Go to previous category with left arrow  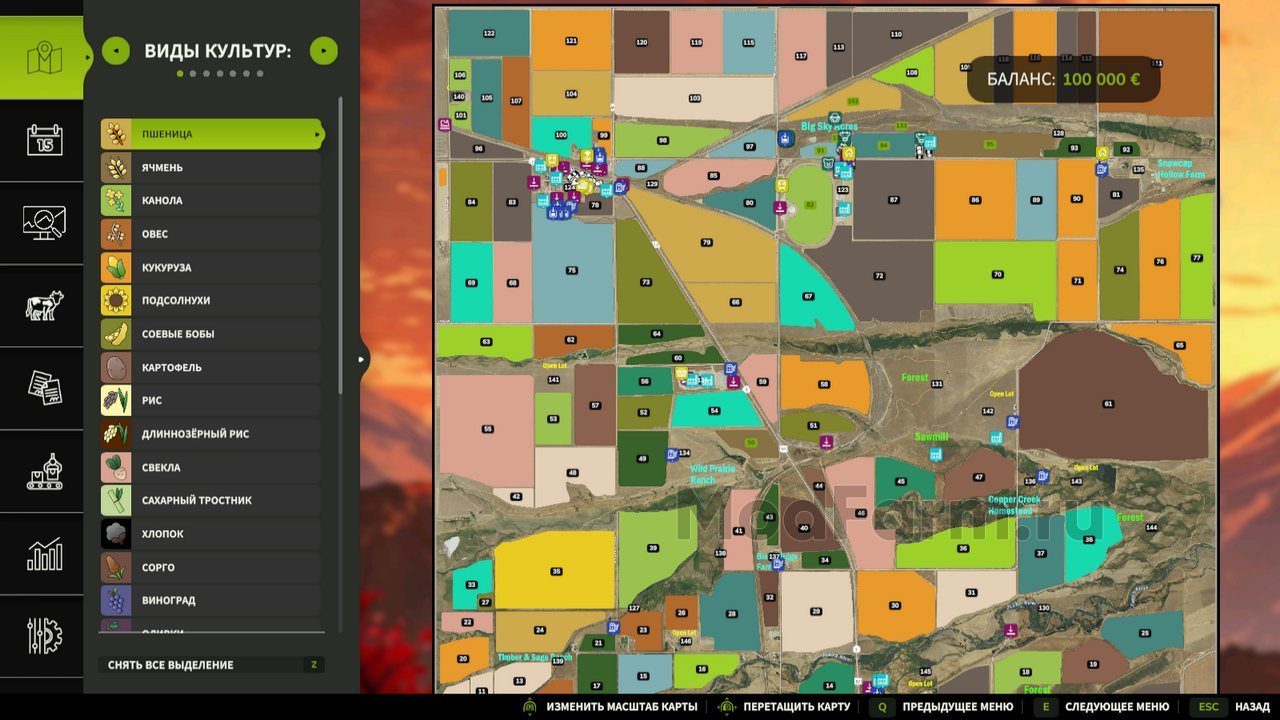click(x=116, y=50)
